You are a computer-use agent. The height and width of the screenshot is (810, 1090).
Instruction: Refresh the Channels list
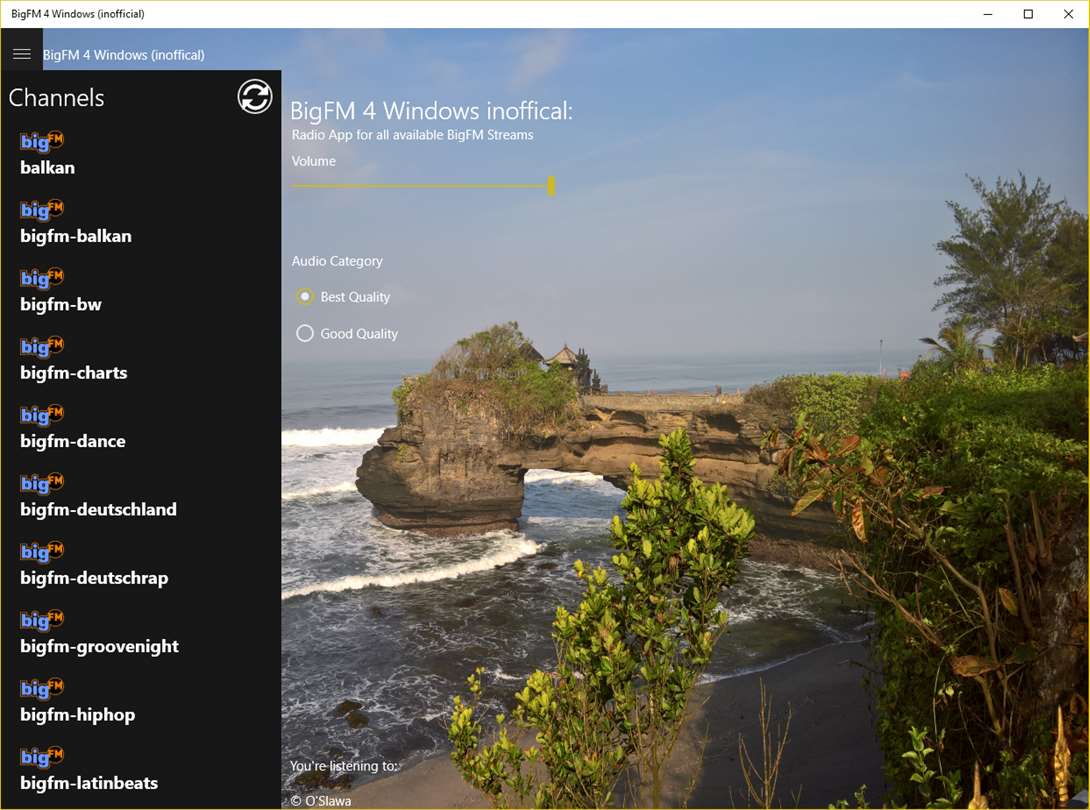coord(254,97)
